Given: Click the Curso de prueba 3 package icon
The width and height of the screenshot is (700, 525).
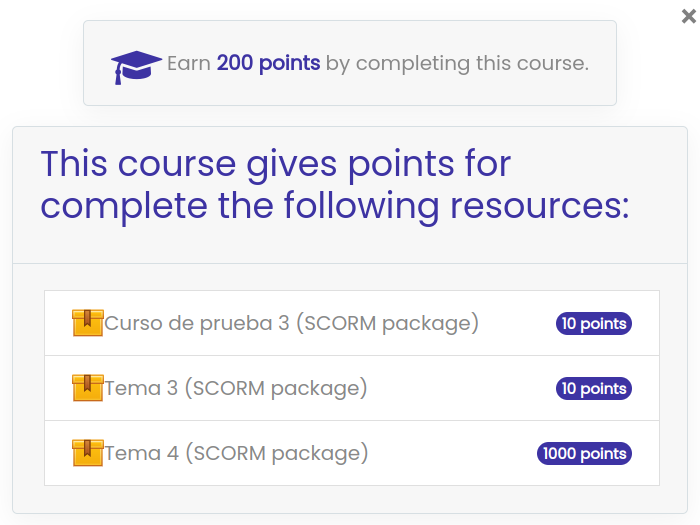Looking at the screenshot, I should 88,323.
